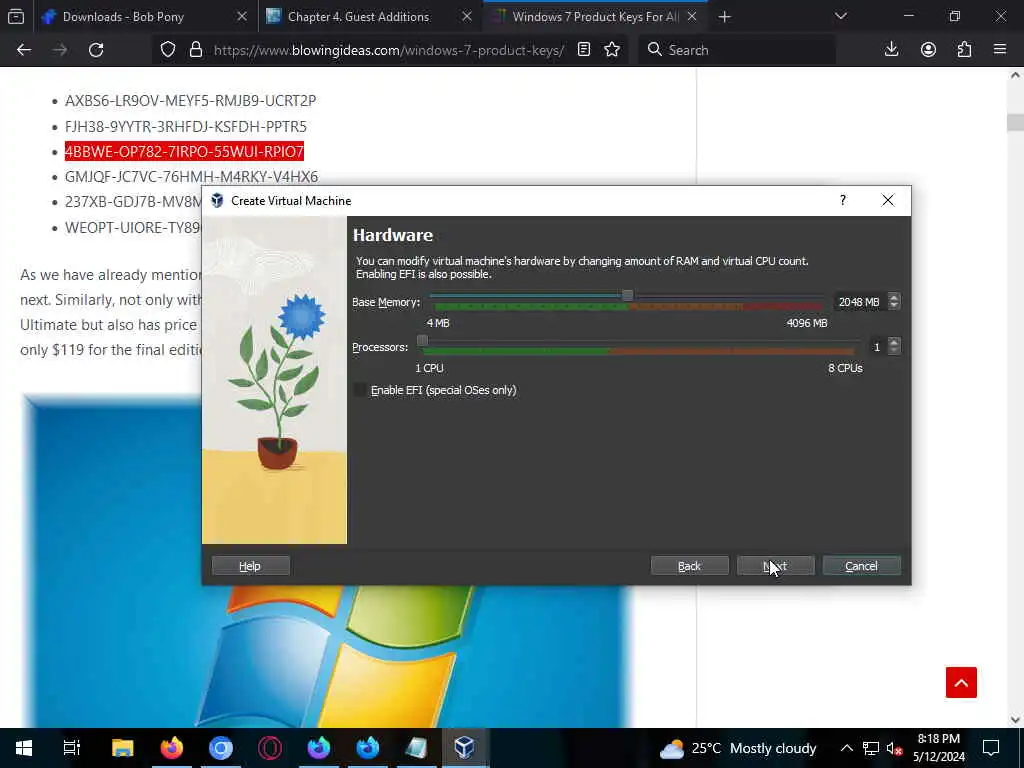Click the red scroll-to-top button
The width and height of the screenshot is (1024, 768).
point(961,682)
